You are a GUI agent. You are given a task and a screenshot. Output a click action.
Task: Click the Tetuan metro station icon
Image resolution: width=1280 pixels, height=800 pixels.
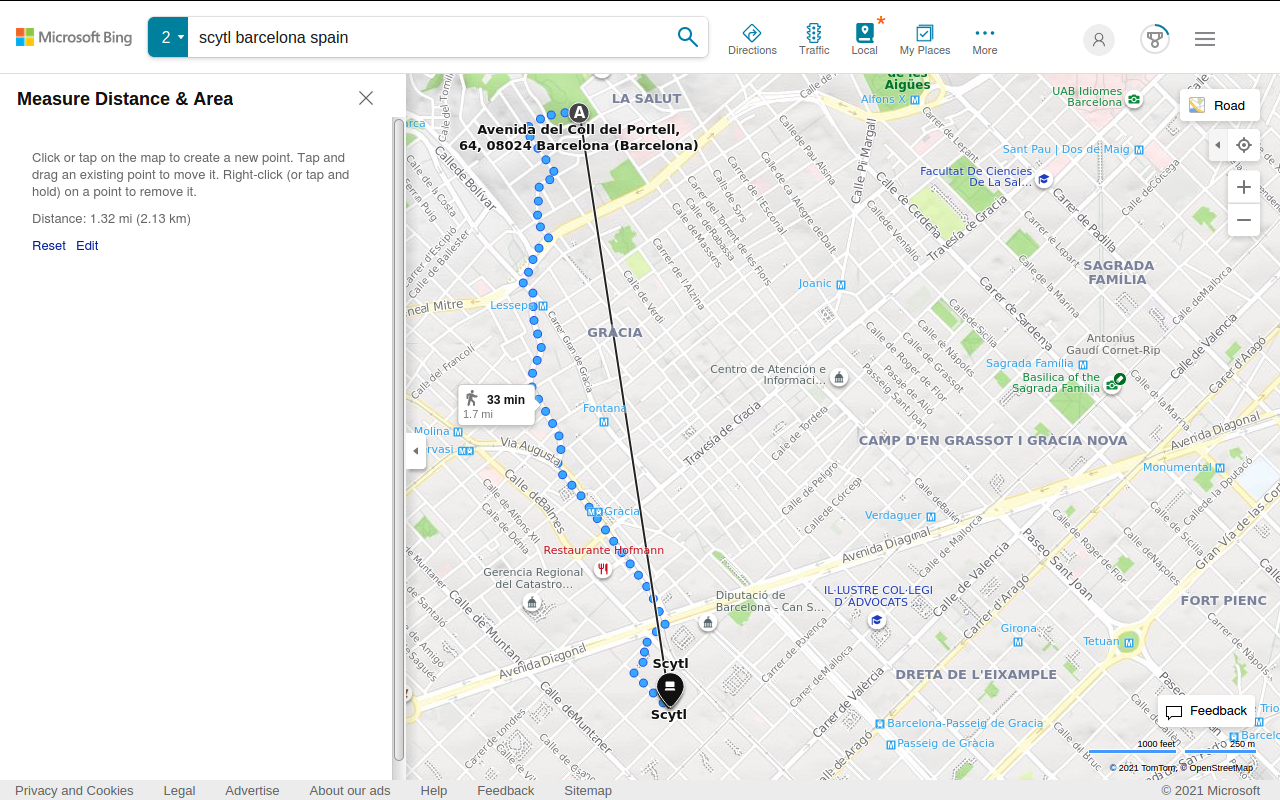pyautogui.click(x=1129, y=641)
